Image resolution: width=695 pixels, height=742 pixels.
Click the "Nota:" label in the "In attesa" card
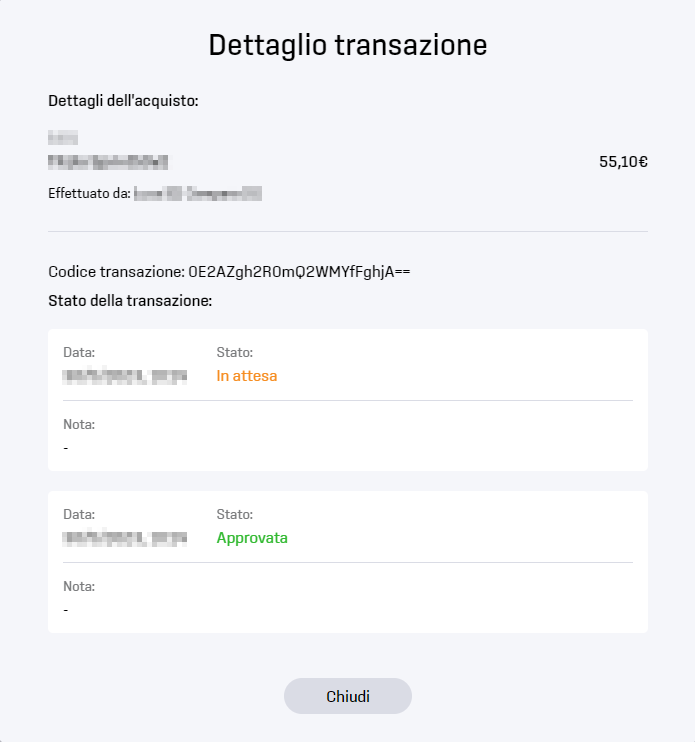coord(79,424)
